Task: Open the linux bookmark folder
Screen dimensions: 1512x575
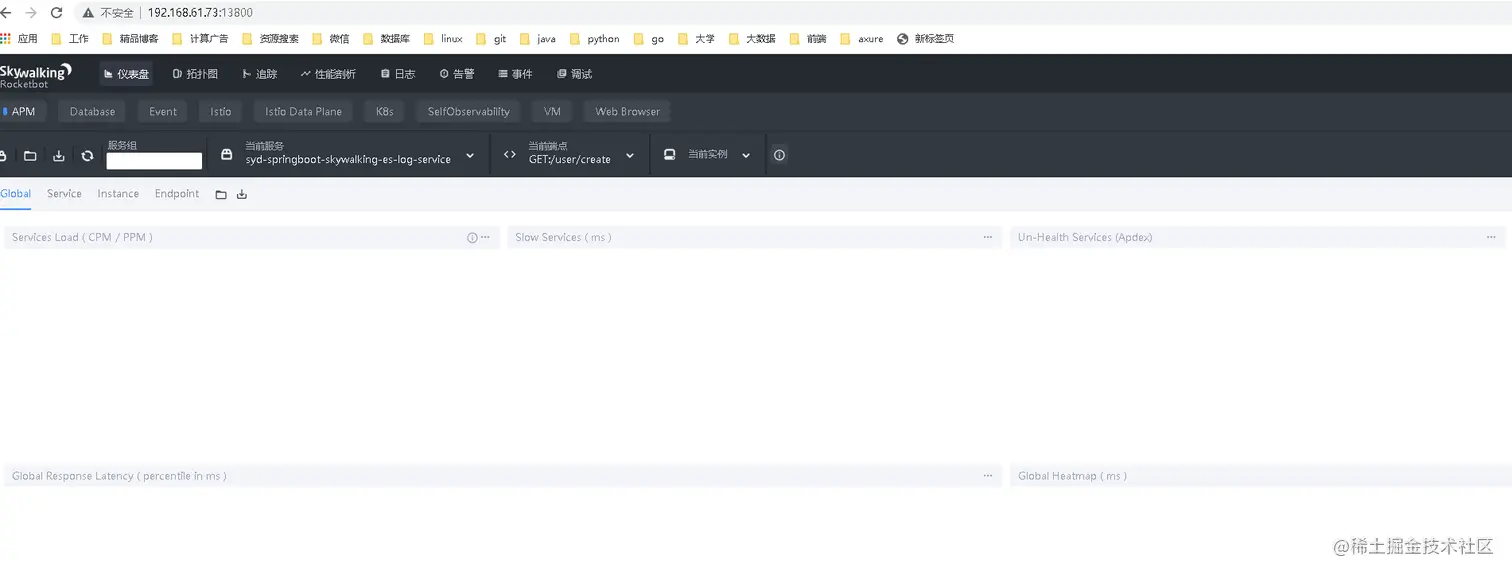Action: (443, 39)
